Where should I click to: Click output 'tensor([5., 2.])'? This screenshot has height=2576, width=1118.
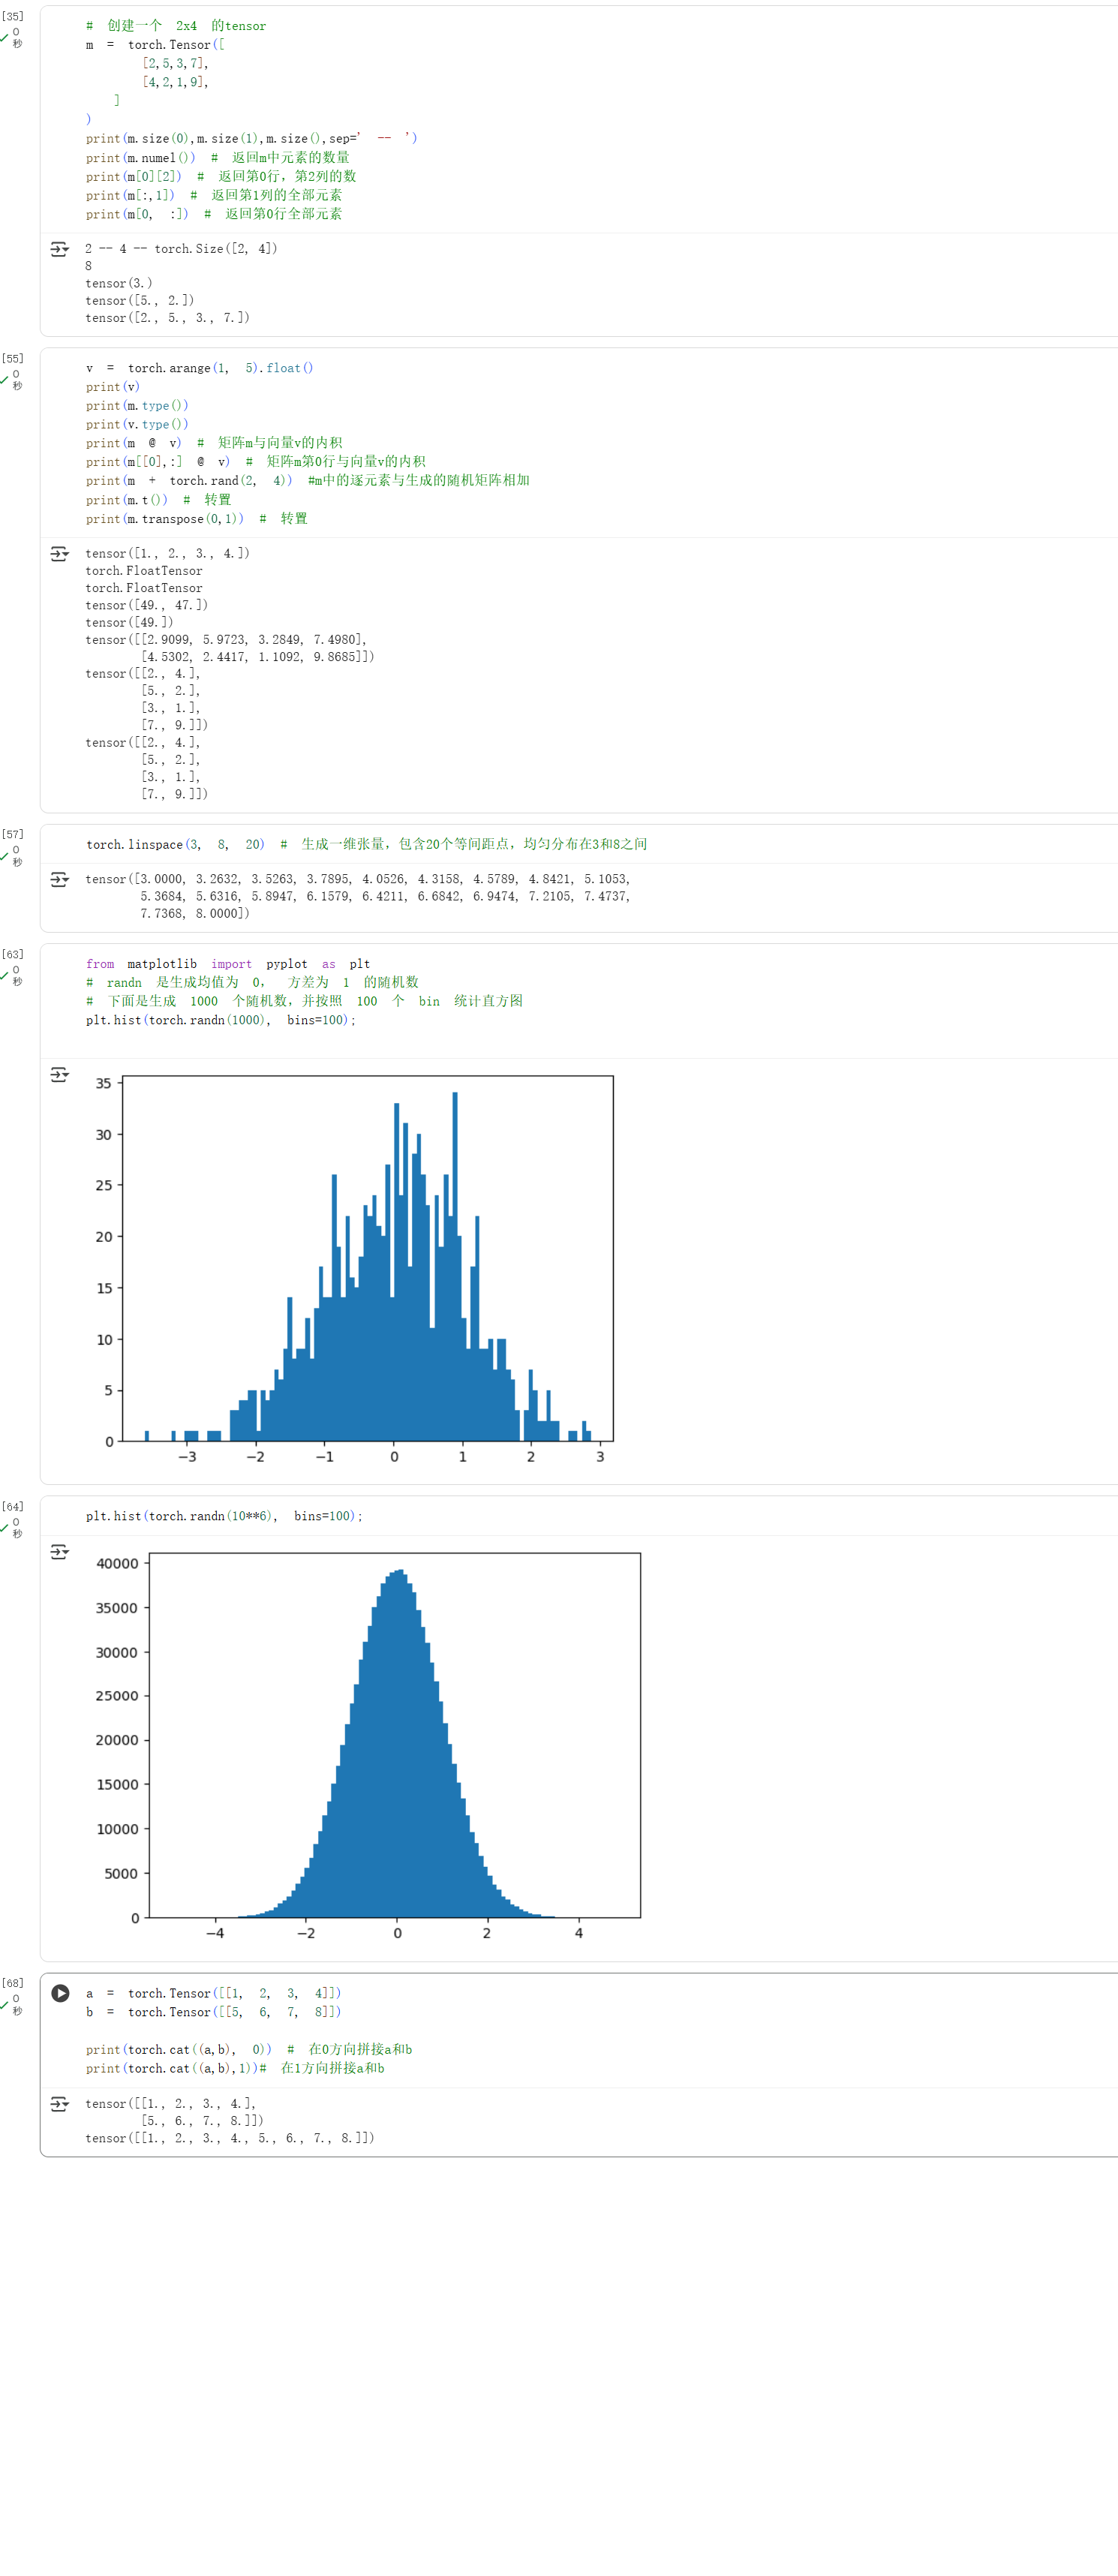(x=139, y=300)
